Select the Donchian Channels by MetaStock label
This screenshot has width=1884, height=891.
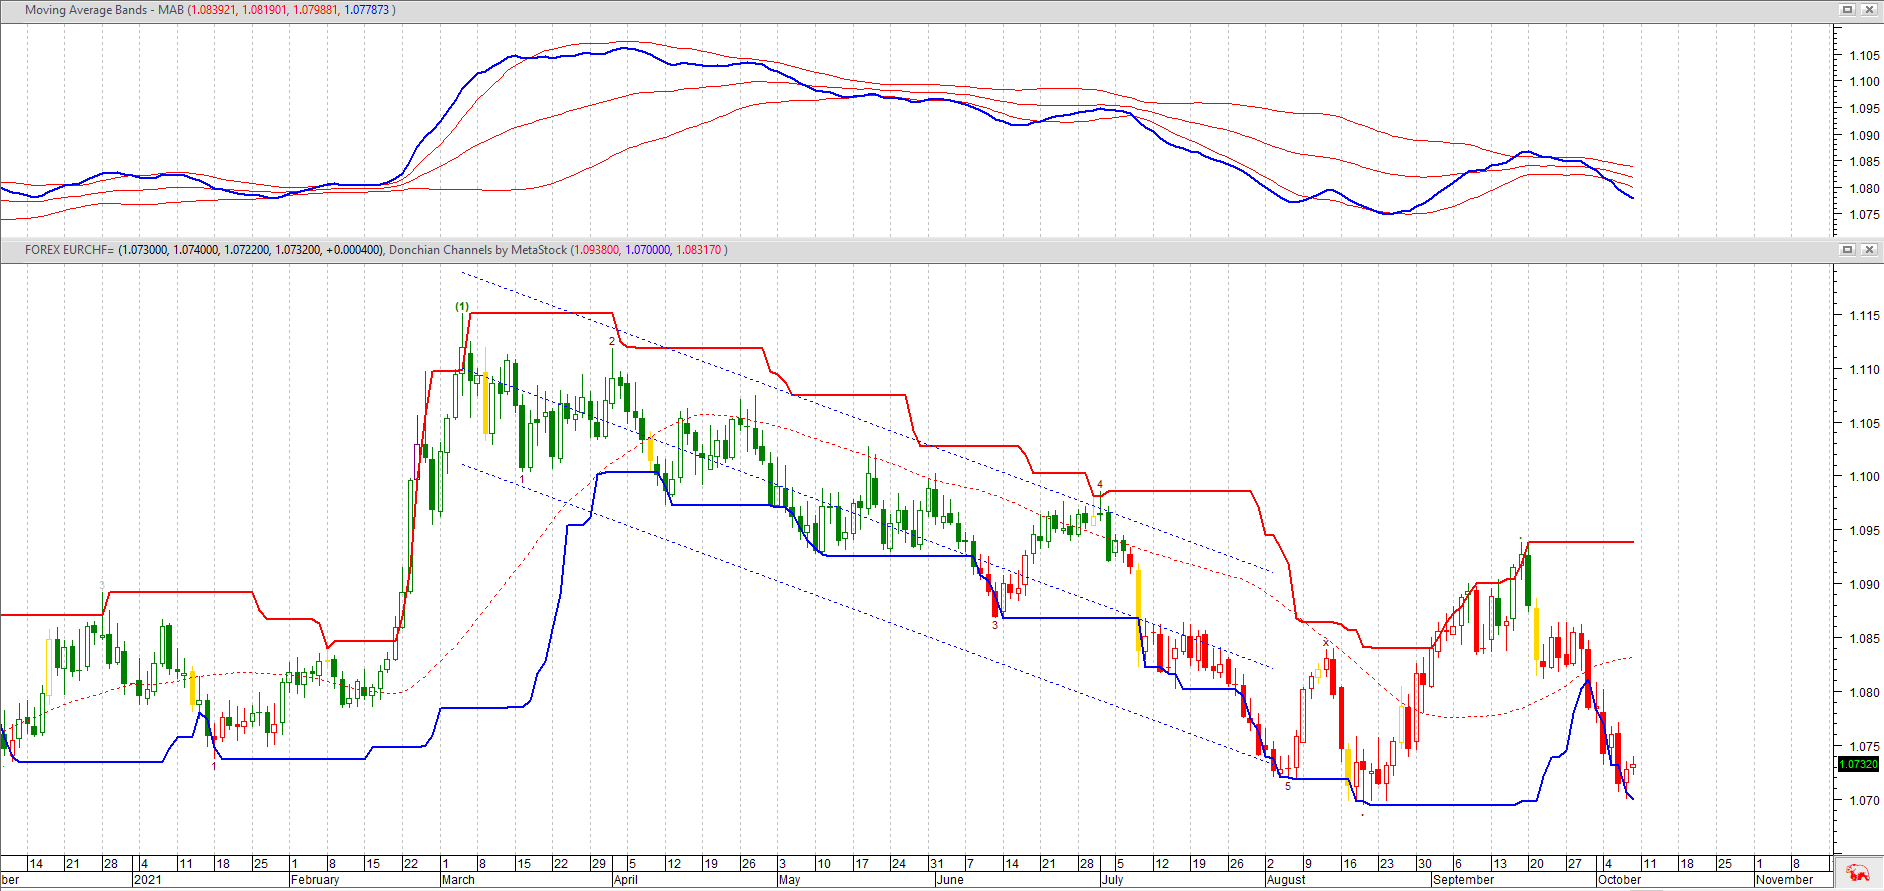478,250
